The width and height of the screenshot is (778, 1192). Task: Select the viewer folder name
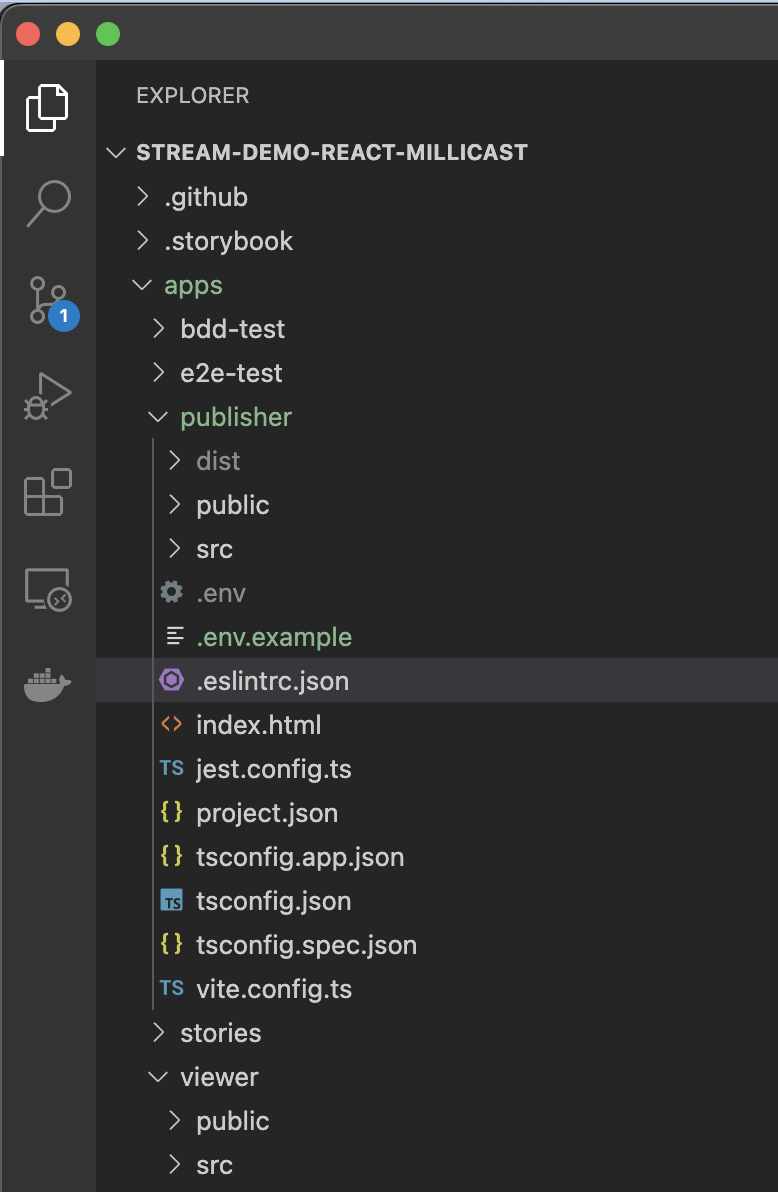(x=219, y=1077)
